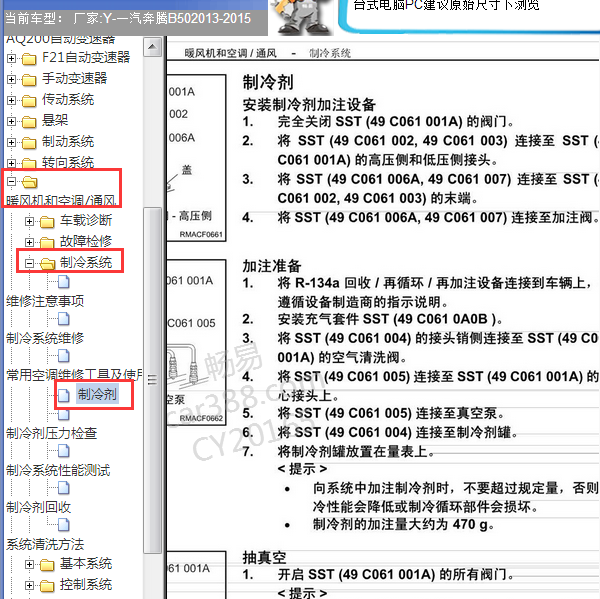The height and width of the screenshot is (599, 600).
Task: Expand the 车载诊断 tree node
Action: [29, 221]
